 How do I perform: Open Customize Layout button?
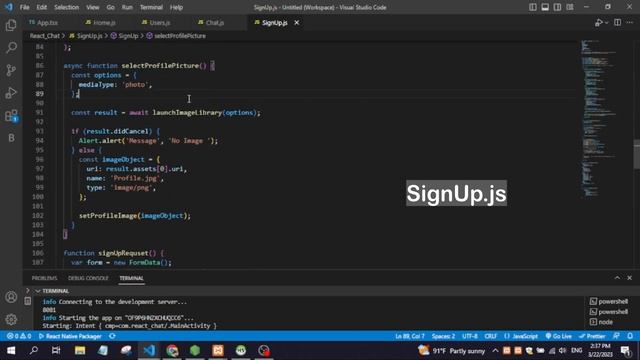point(570,7)
